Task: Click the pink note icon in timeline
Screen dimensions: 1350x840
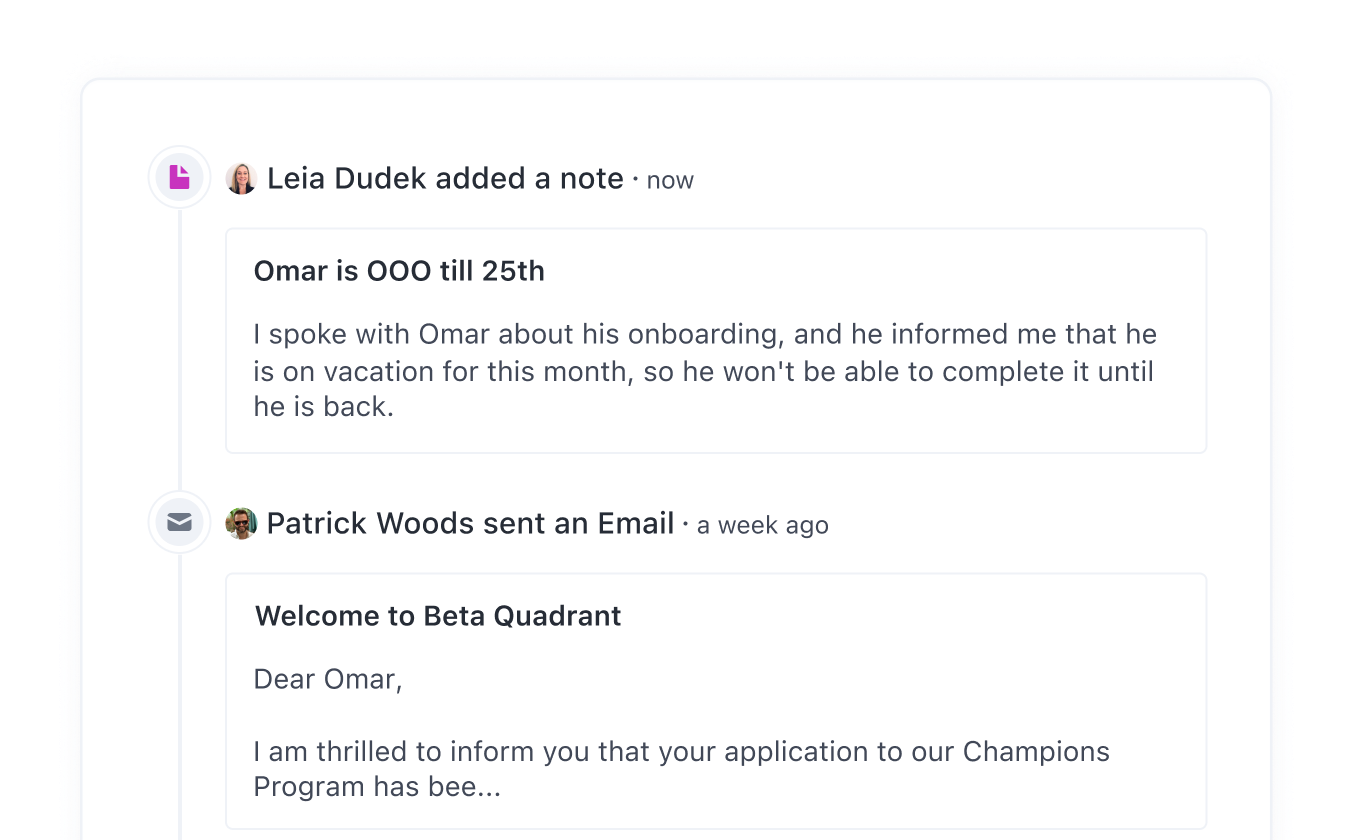Action: click(179, 178)
